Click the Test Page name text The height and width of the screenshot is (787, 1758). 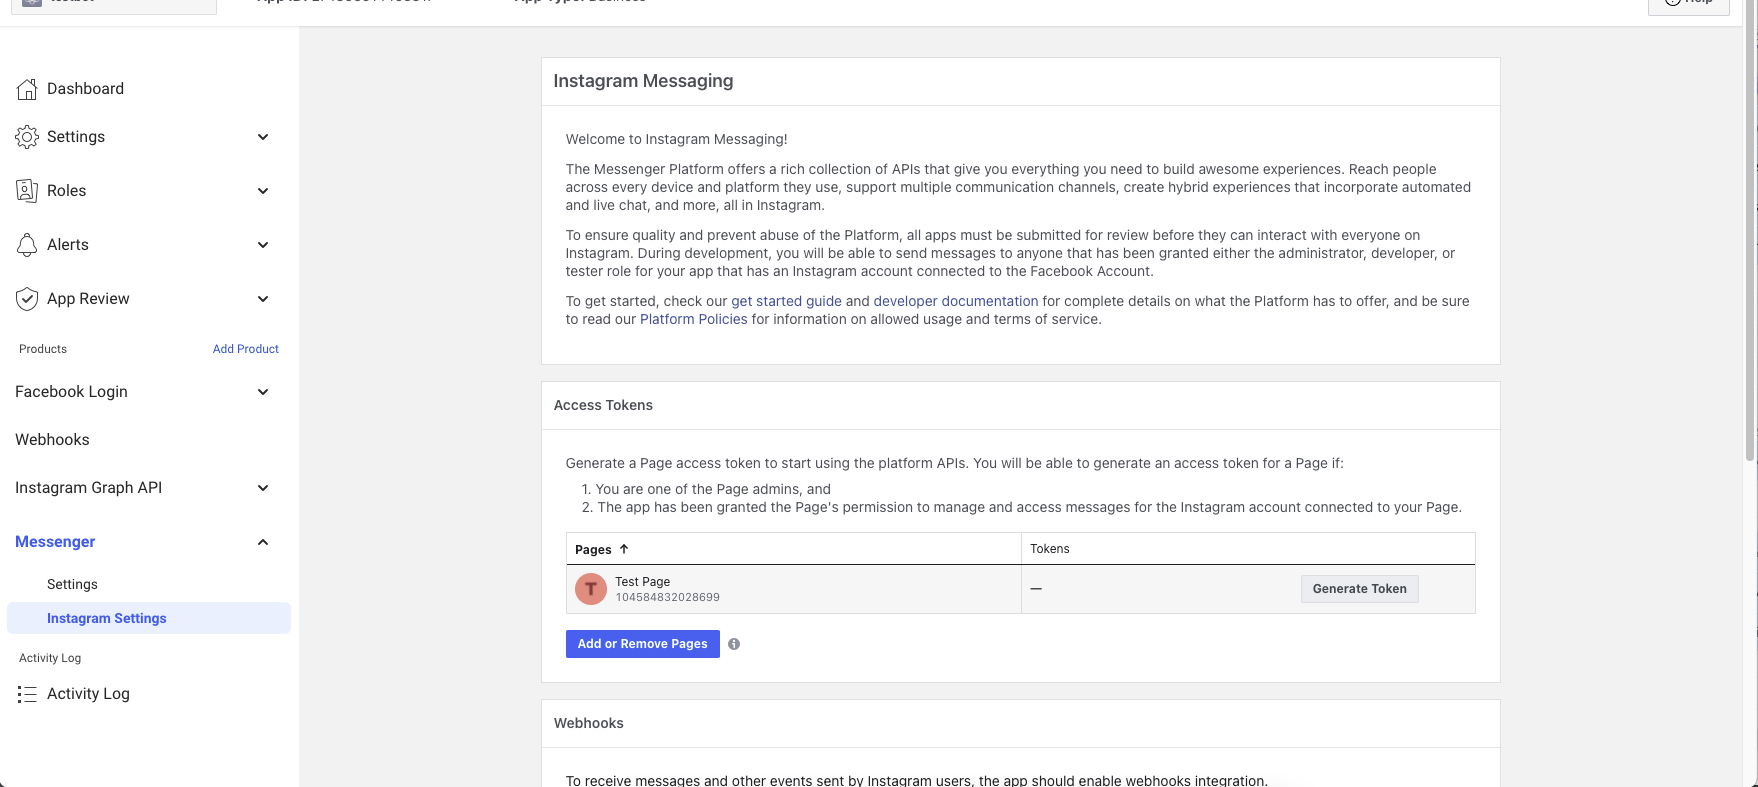pos(643,581)
